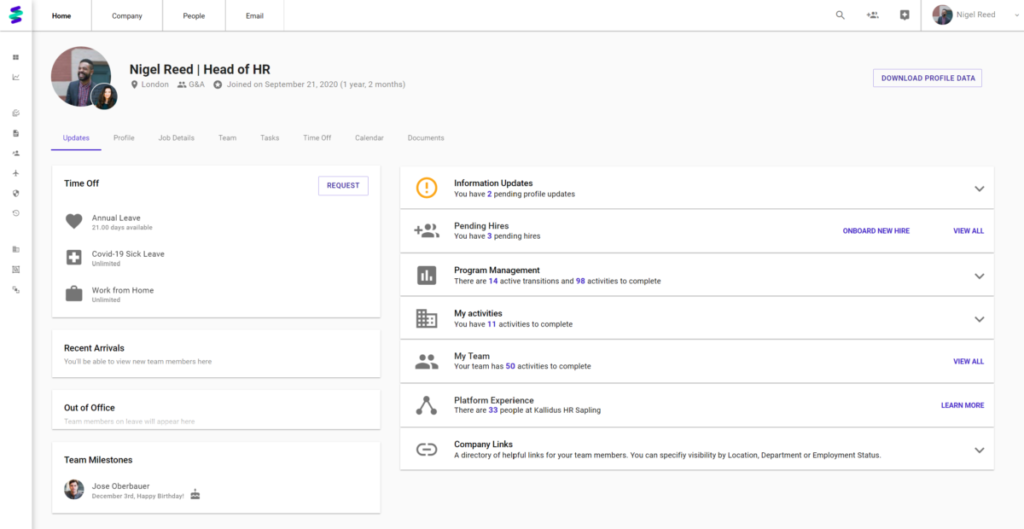
Task: Click the Download Profile Data button
Action: click(927, 78)
